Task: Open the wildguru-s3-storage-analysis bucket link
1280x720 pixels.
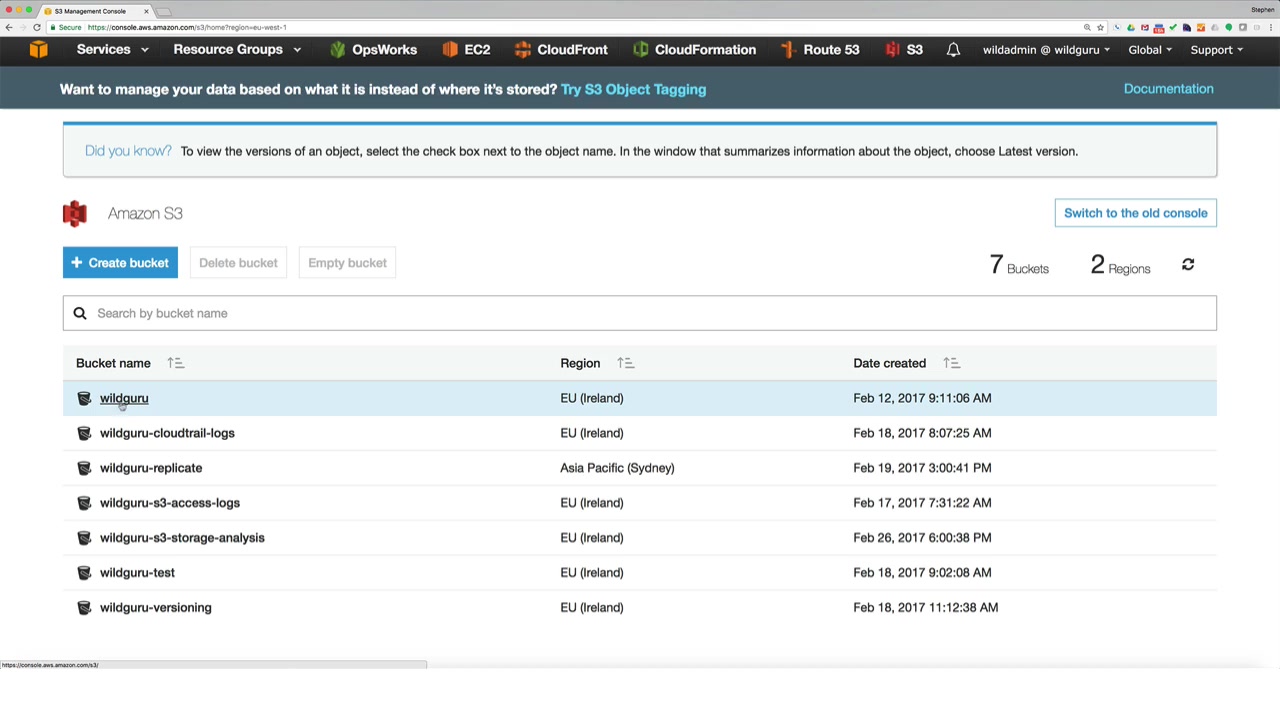Action: (x=182, y=538)
